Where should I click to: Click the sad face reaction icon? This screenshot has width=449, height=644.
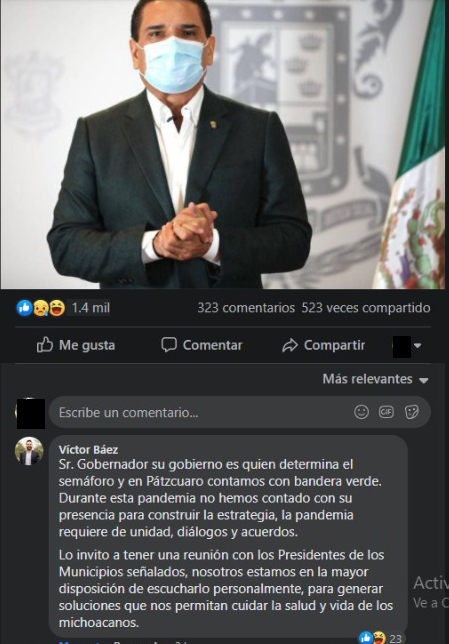(x=41, y=308)
